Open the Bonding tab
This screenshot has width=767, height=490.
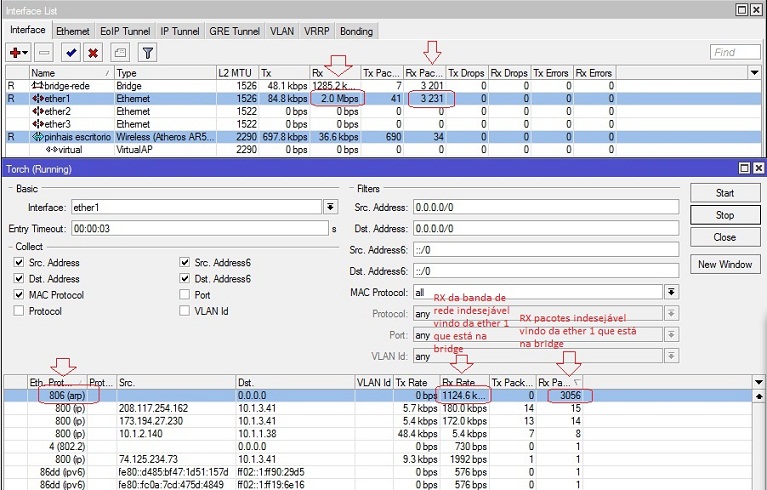coord(356,31)
